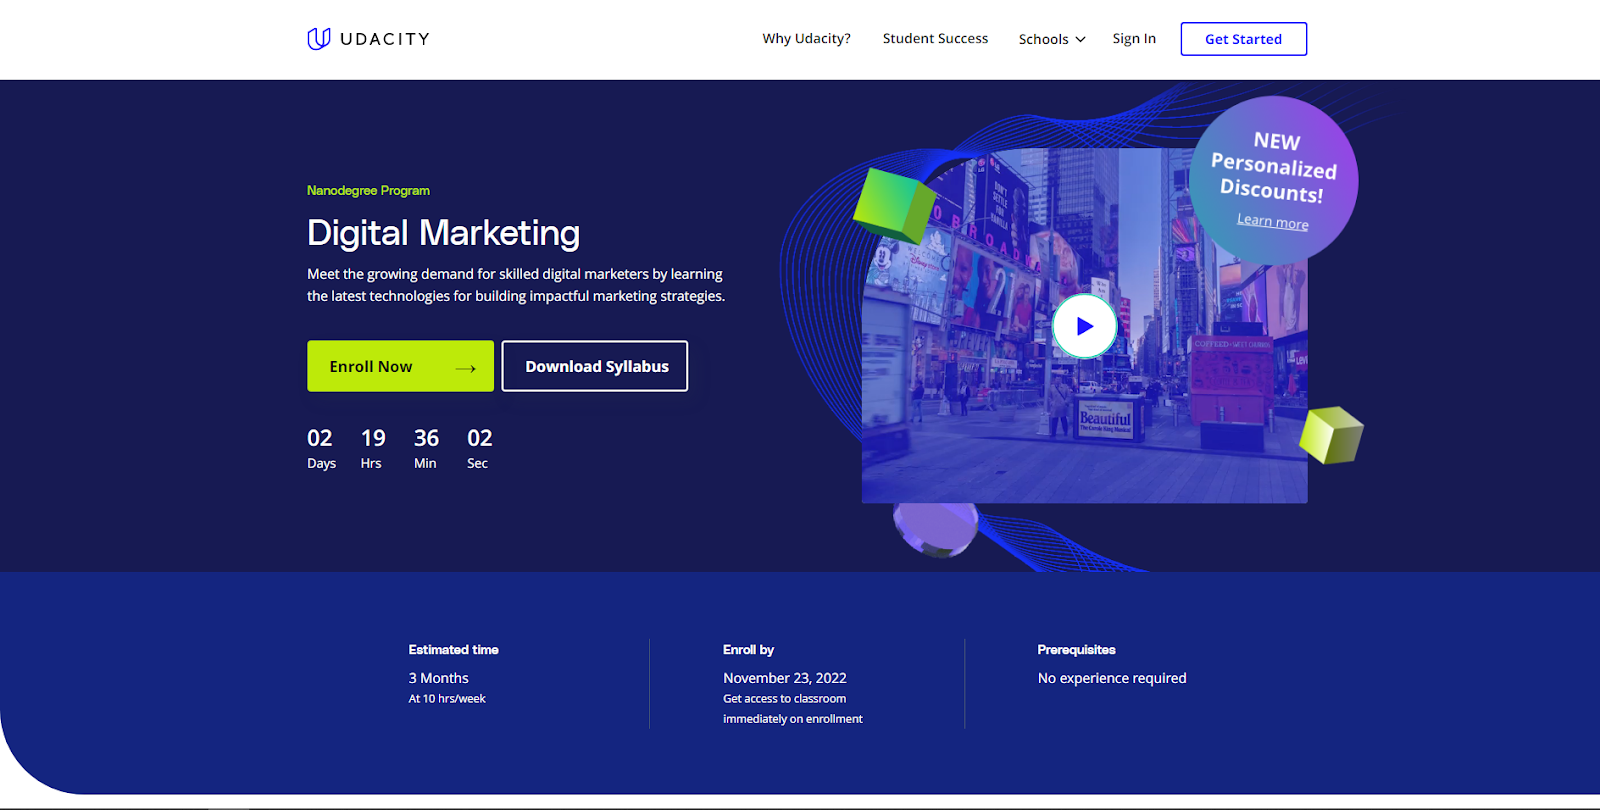The image size is (1600, 810).
Task: Click the Digital Marketing heading
Action: pos(443,233)
